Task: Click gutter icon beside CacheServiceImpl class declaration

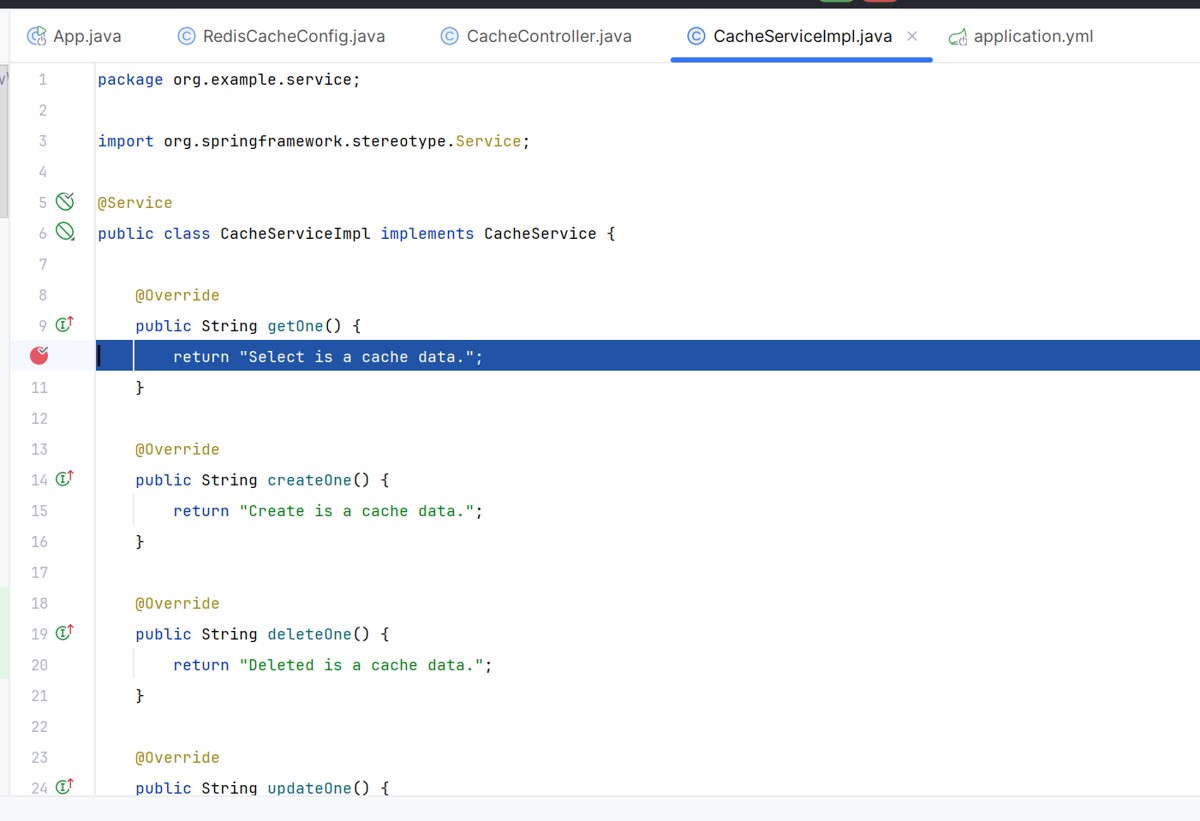Action: point(65,233)
